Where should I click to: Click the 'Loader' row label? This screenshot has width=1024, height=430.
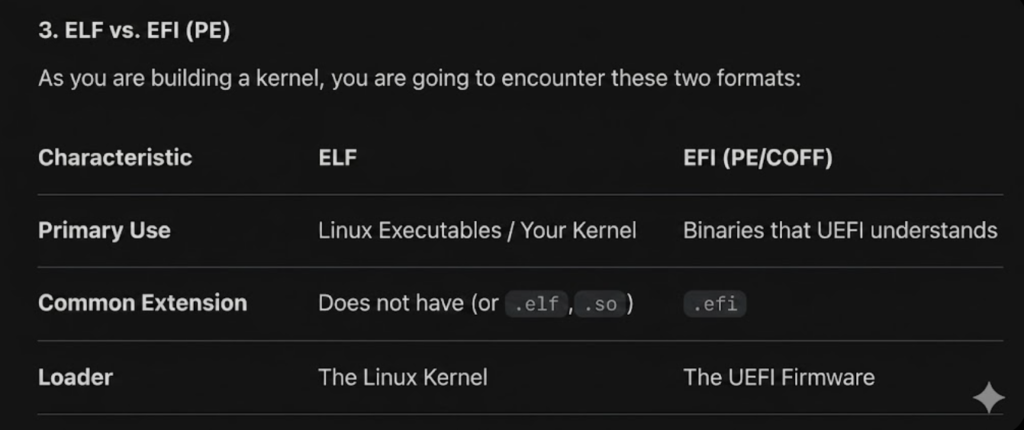click(75, 377)
